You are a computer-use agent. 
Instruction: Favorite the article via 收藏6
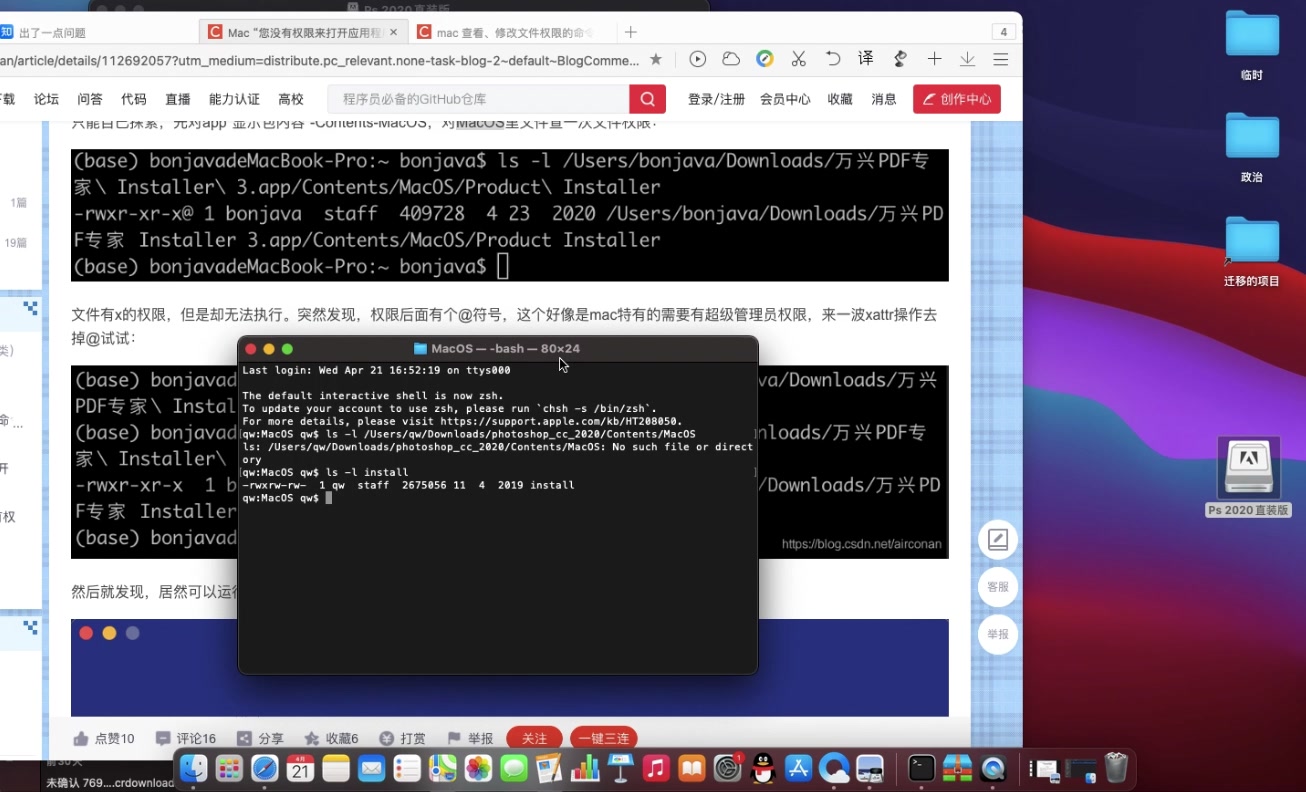click(x=331, y=739)
